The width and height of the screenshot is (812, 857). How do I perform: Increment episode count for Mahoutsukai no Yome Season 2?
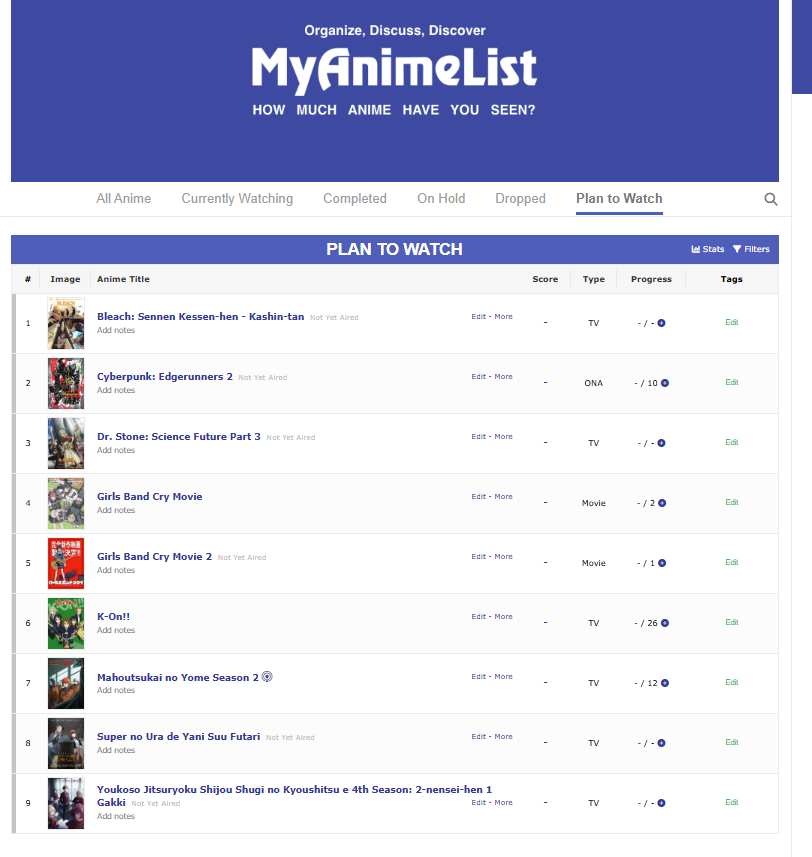coord(665,683)
